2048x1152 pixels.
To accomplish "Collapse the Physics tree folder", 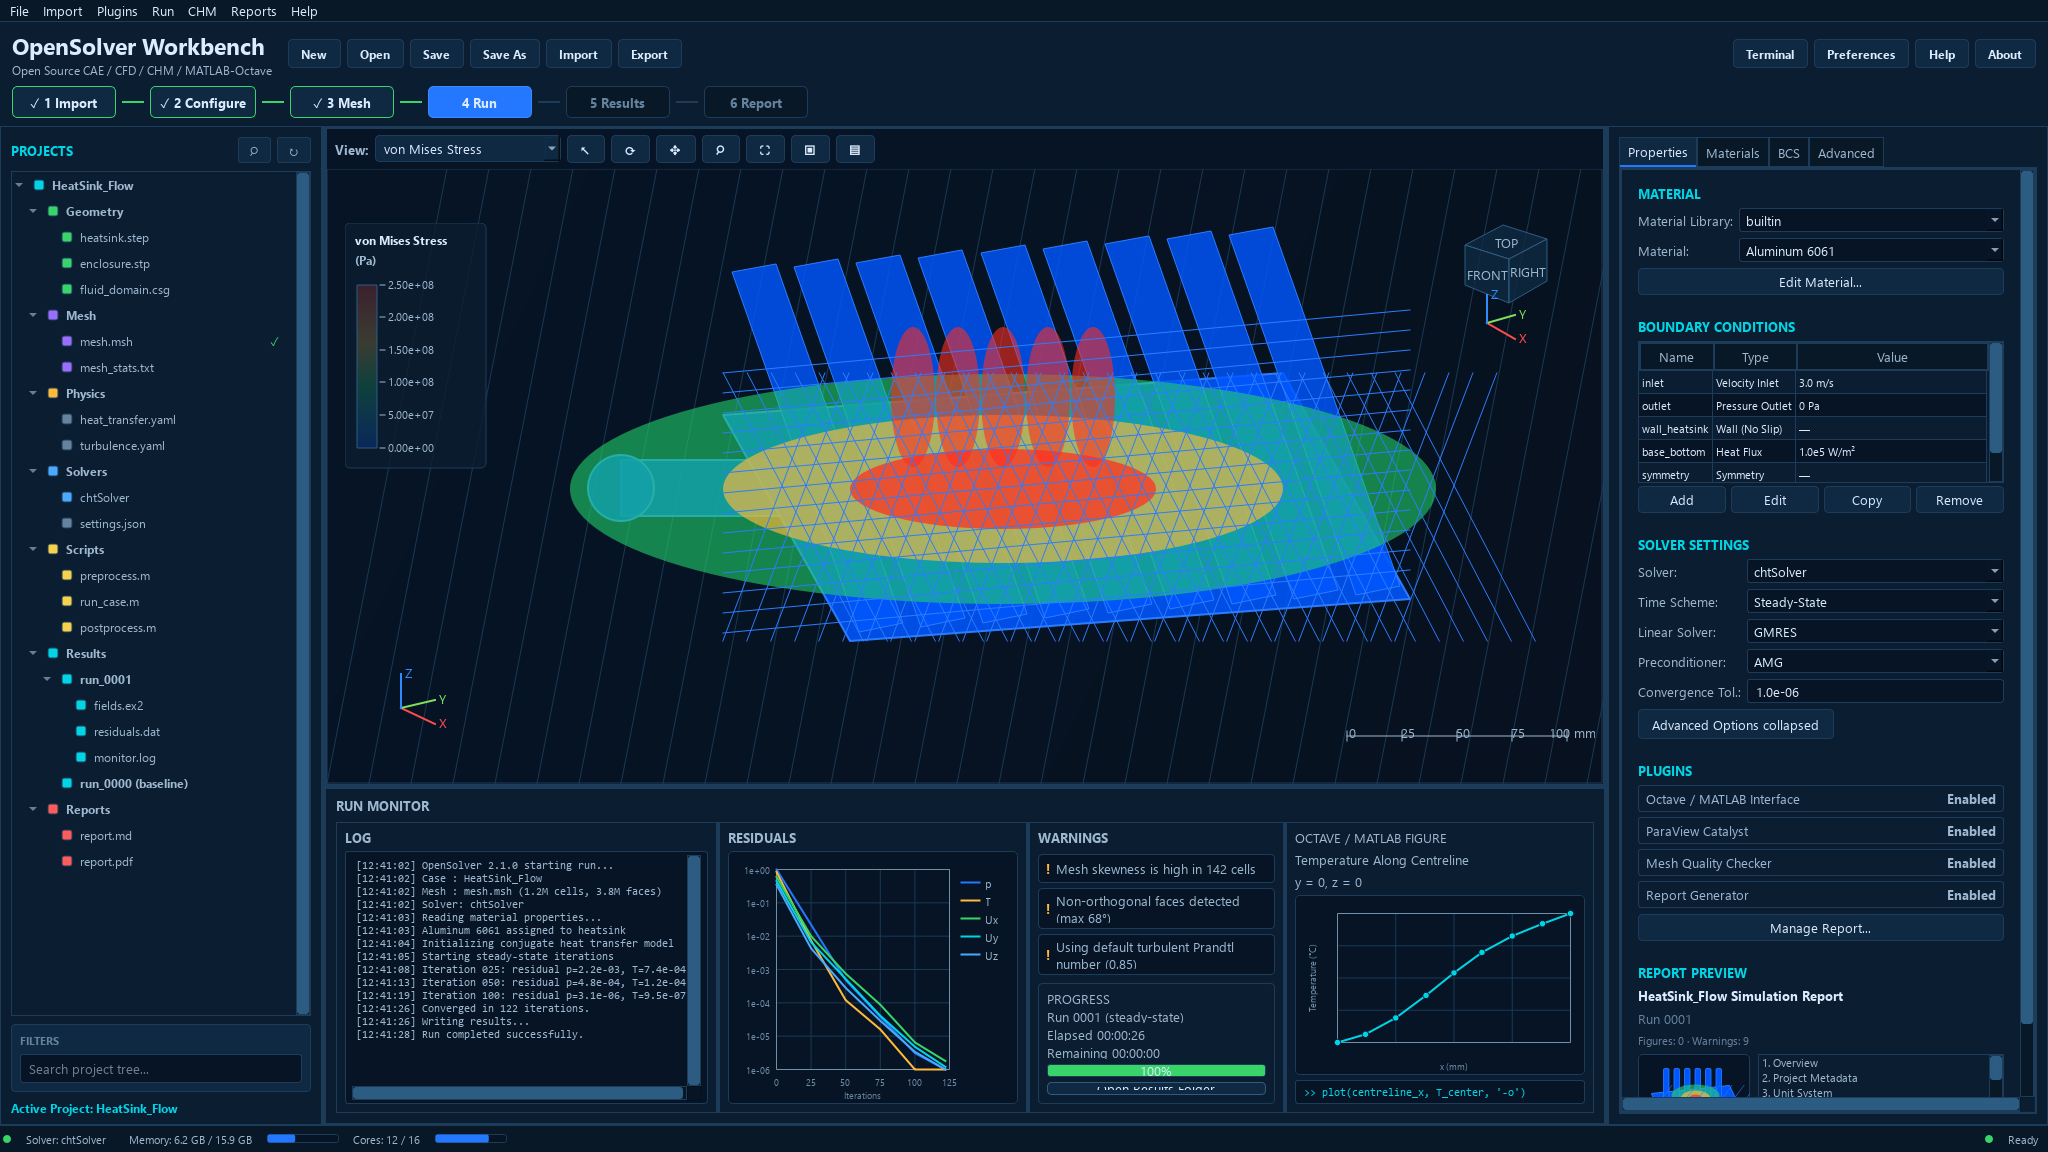I will (33, 394).
